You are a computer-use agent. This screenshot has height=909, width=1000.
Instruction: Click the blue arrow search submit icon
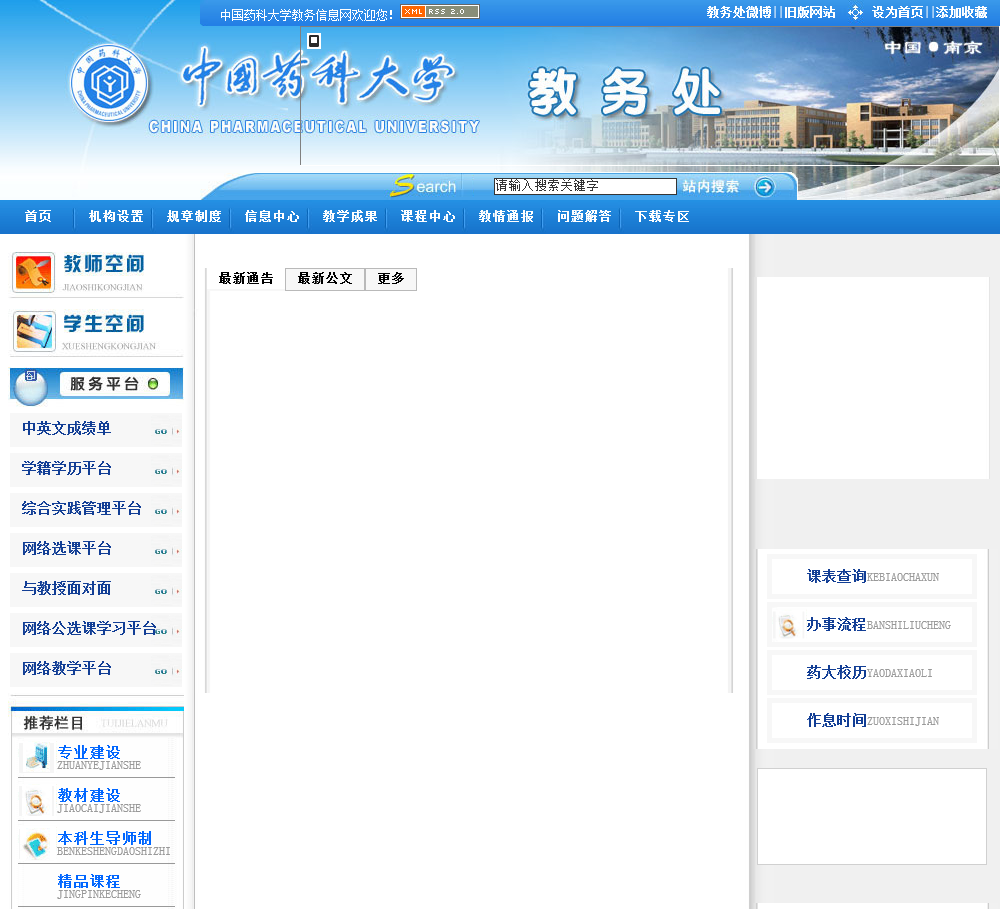(764, 187)
